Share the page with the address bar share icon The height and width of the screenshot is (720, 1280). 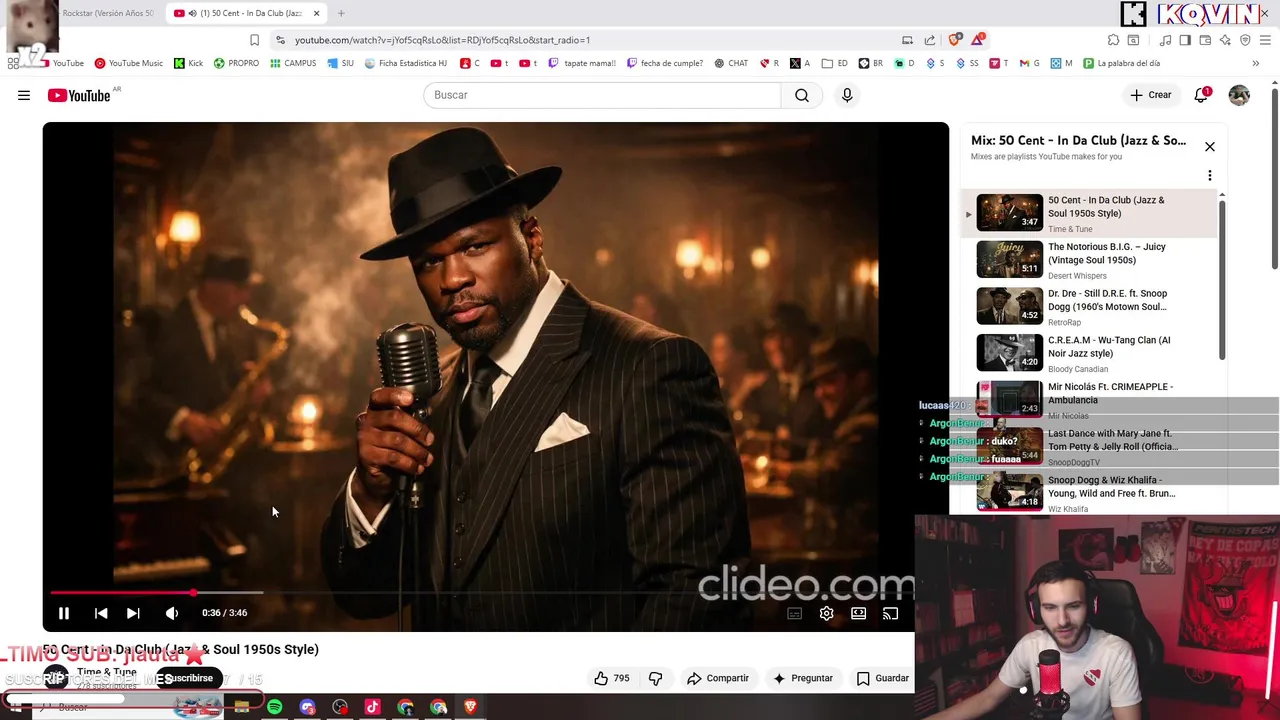click(930, 40)
